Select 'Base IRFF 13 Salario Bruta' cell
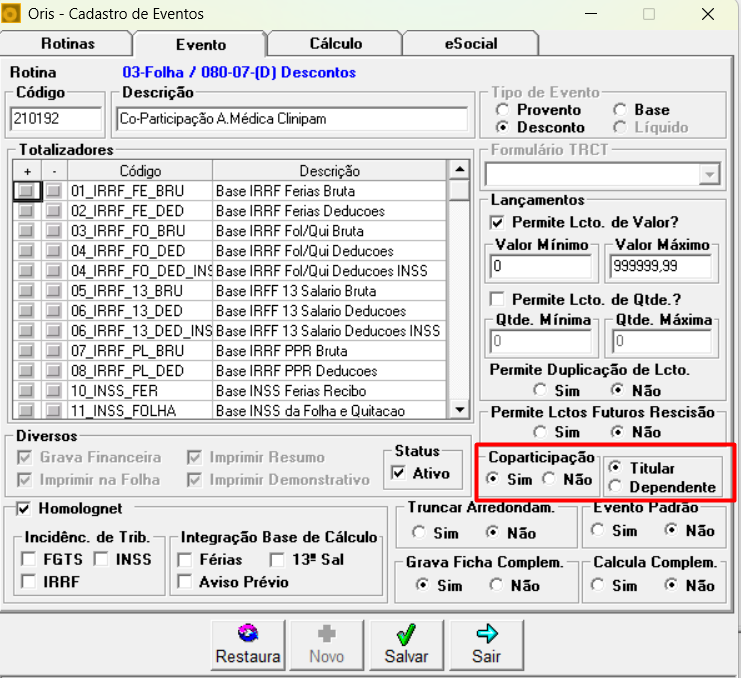Viewport: 741px width, 678px height. point(329,291)
